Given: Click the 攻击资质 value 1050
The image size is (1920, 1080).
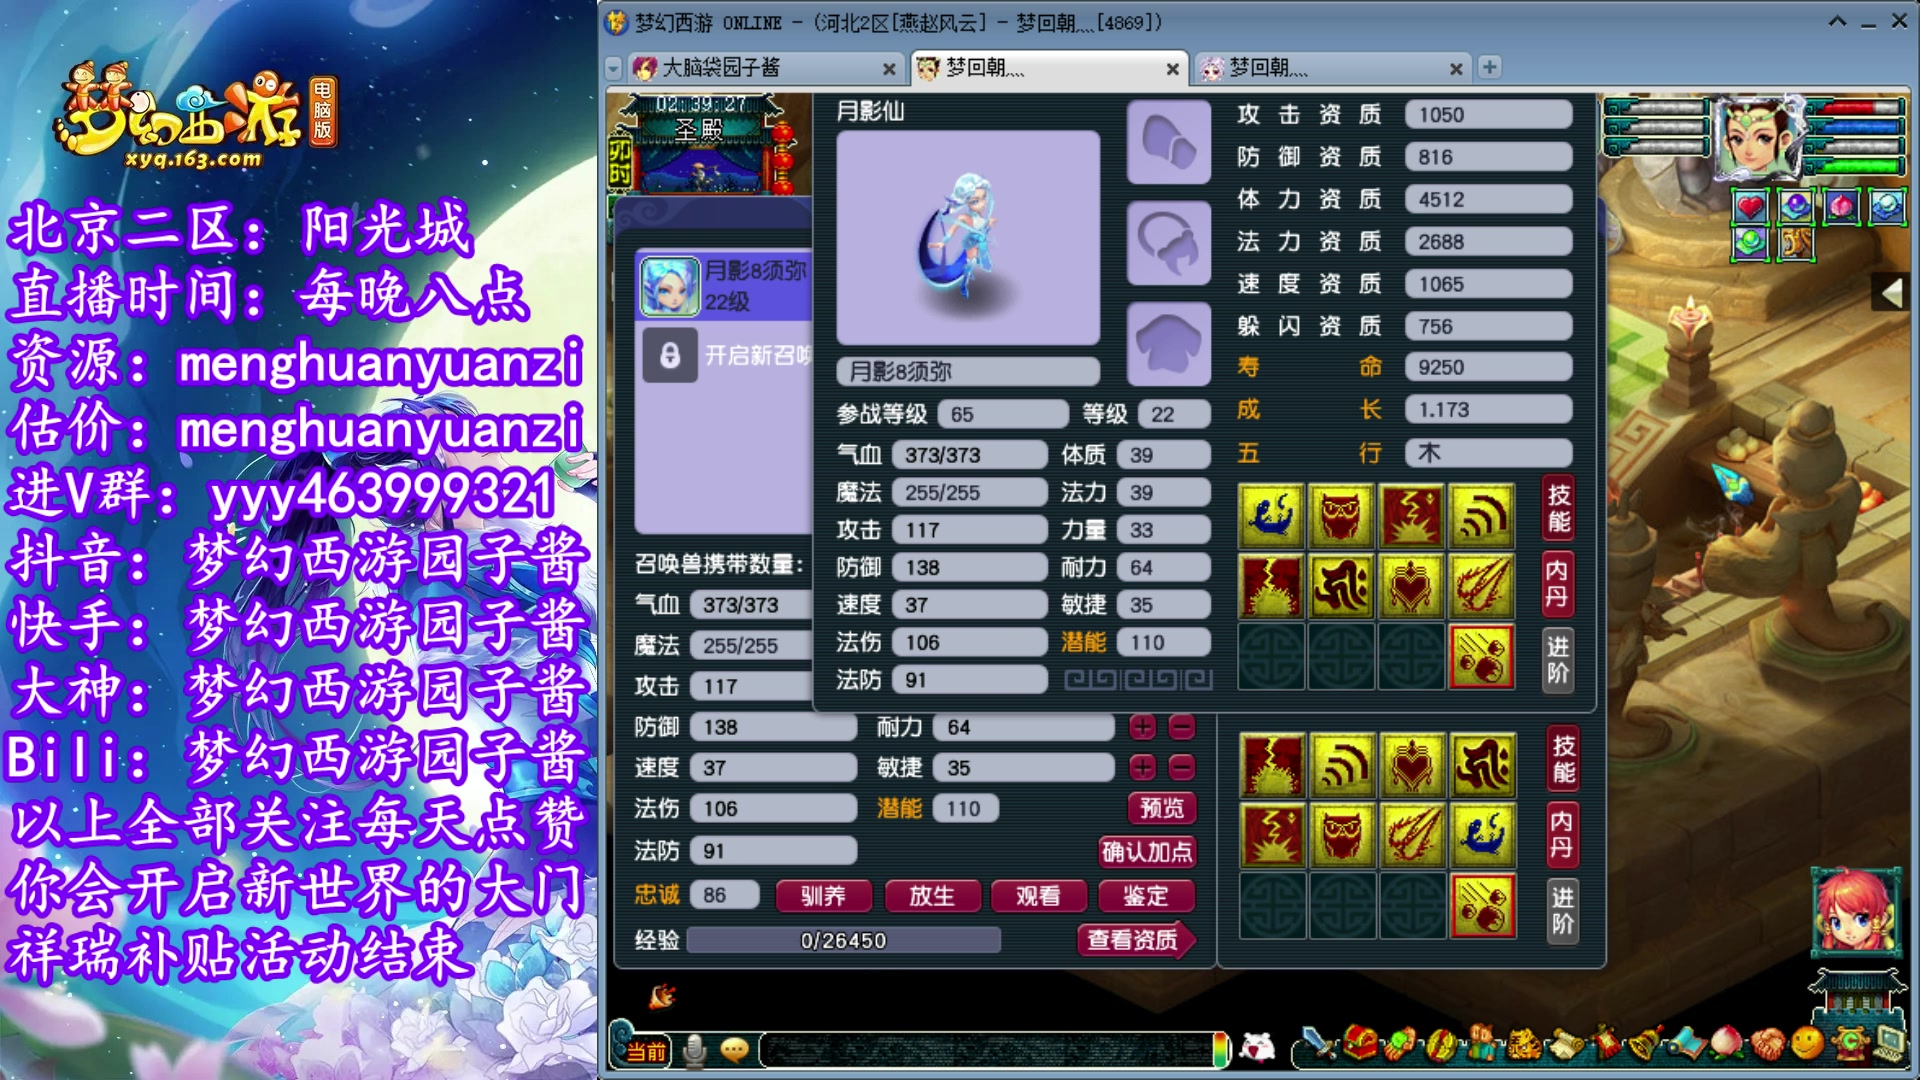Looking at the screenshot, I should pyautogui.click(x=1488, y=115).
